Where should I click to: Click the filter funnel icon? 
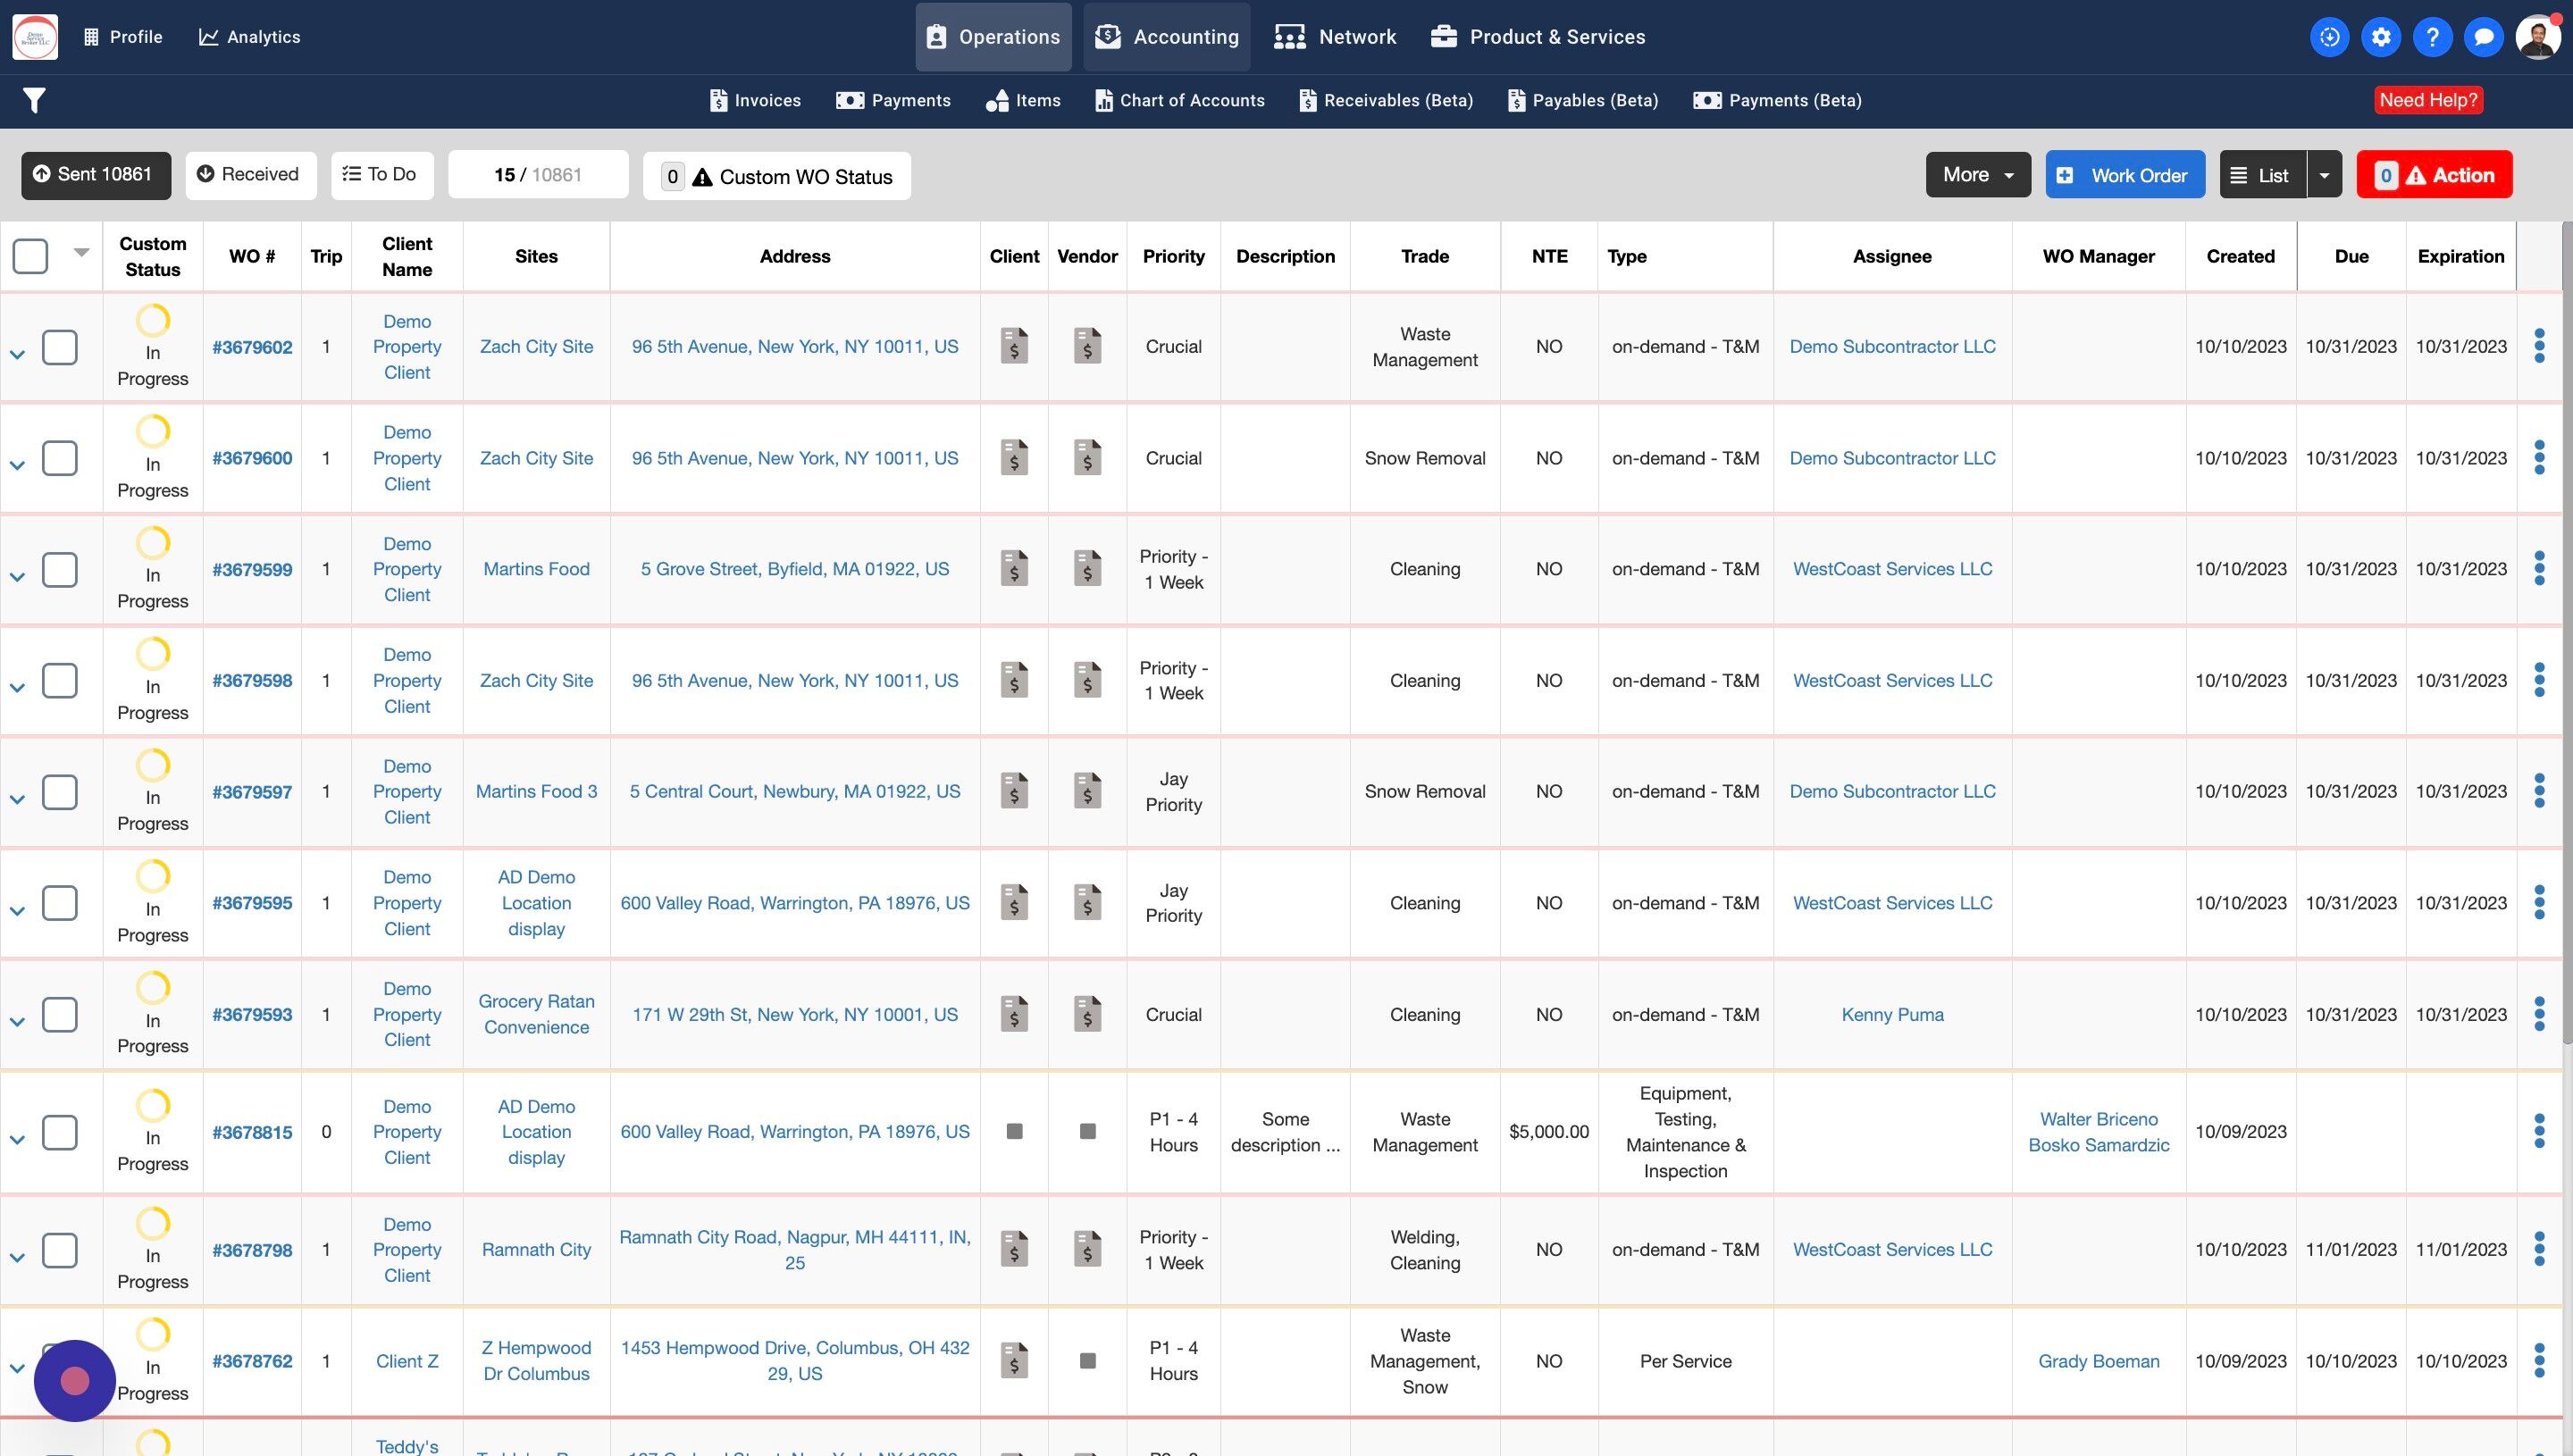pyautogui.click(x=34, y=100)
